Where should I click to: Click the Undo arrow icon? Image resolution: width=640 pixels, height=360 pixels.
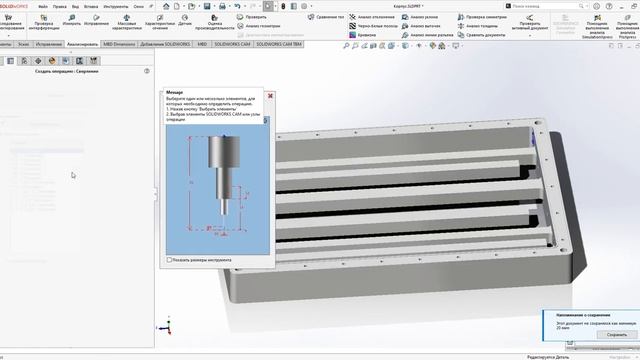(237, 6)
